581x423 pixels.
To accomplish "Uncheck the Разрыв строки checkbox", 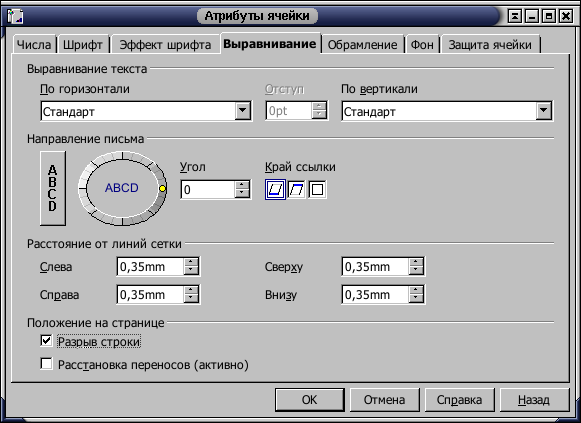I will [x=46, y=340].
